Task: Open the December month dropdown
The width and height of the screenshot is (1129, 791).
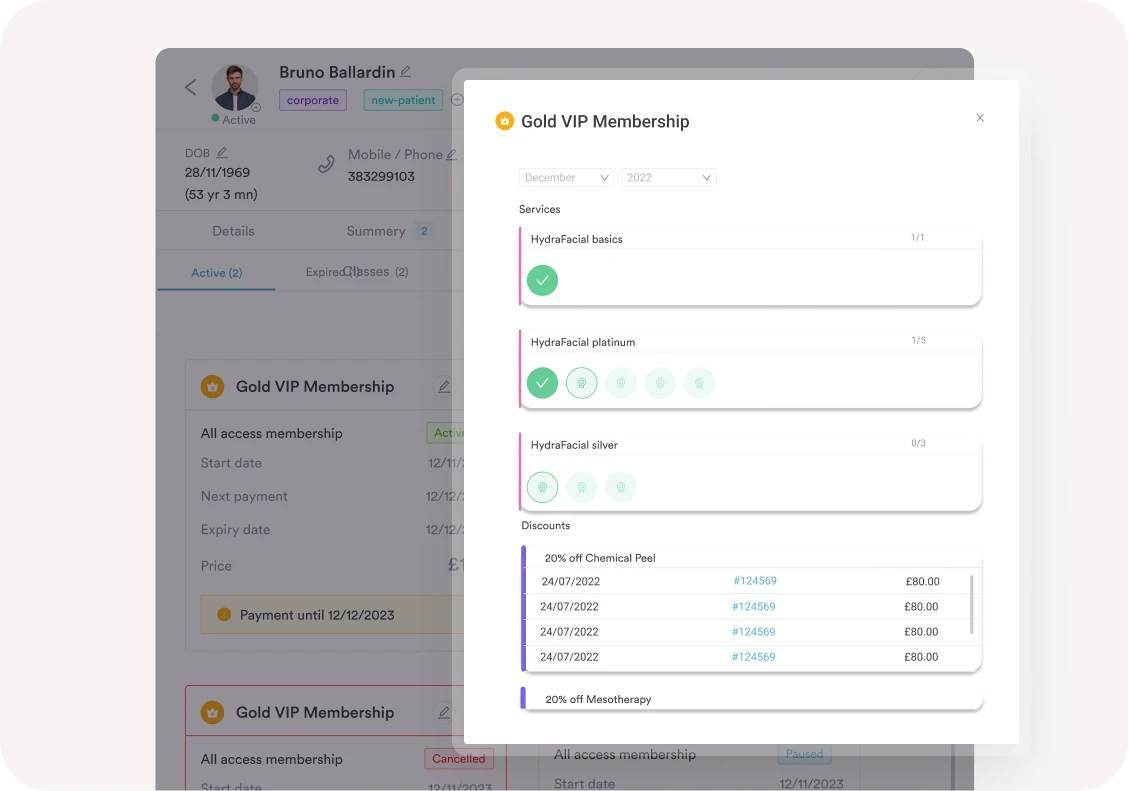Action: (566, 178)
